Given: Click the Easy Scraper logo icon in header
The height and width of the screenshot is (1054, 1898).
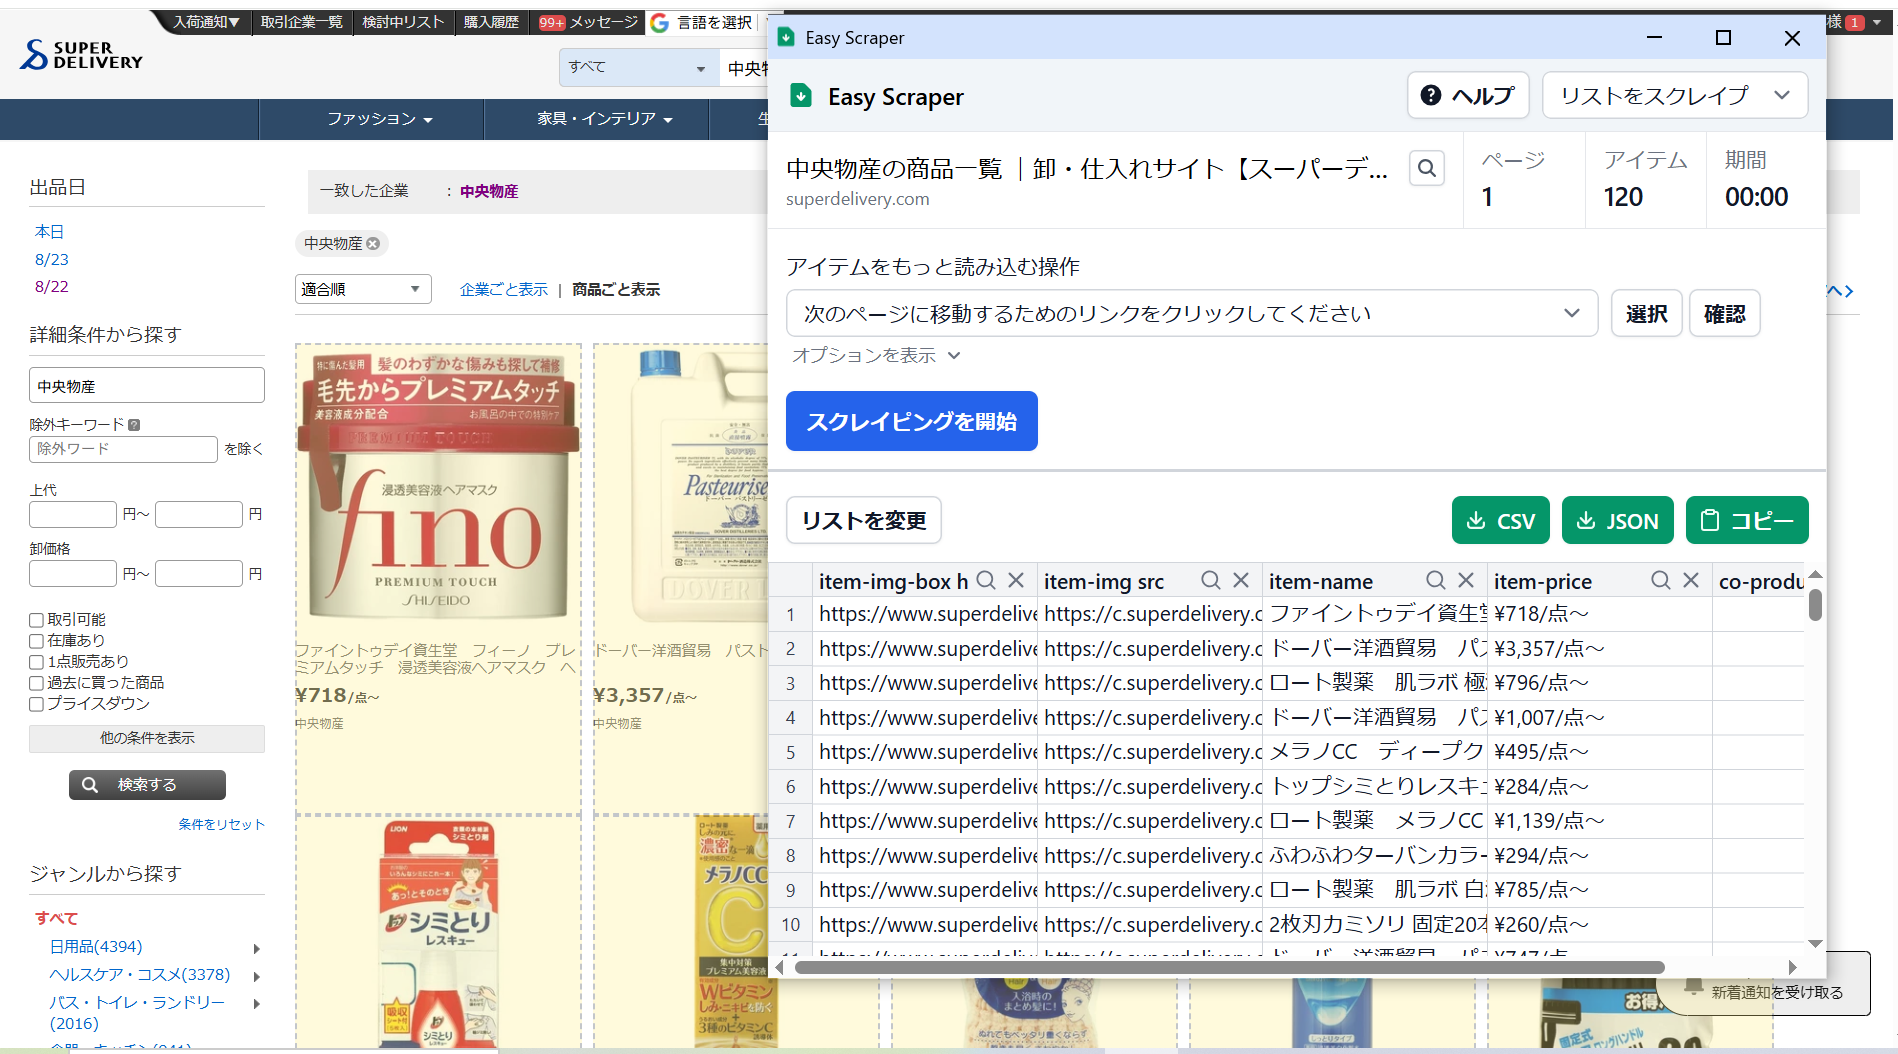Looking at the screenshot, I should [x=801, y=96].
